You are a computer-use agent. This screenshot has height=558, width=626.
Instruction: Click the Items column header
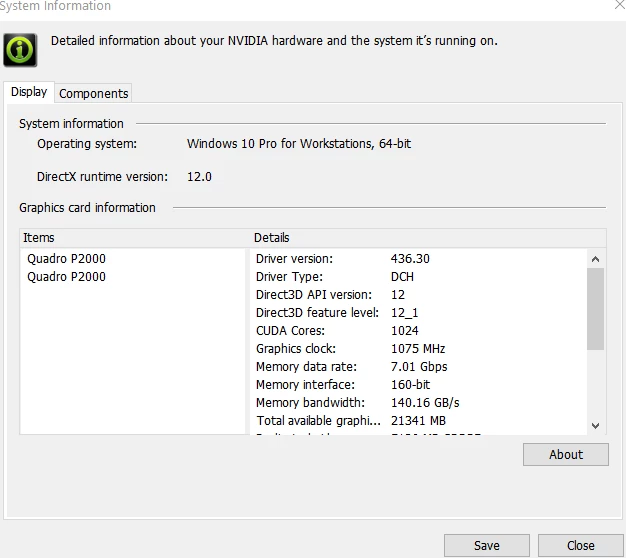[x=135, y=237]
